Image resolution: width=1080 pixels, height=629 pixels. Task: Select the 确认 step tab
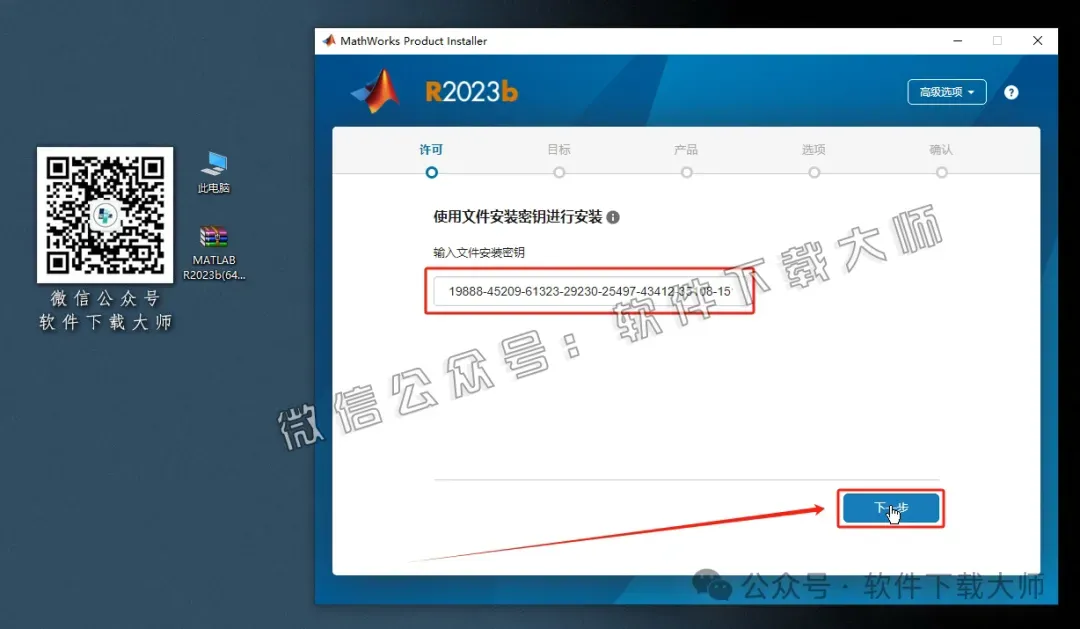tap(941, 149)
